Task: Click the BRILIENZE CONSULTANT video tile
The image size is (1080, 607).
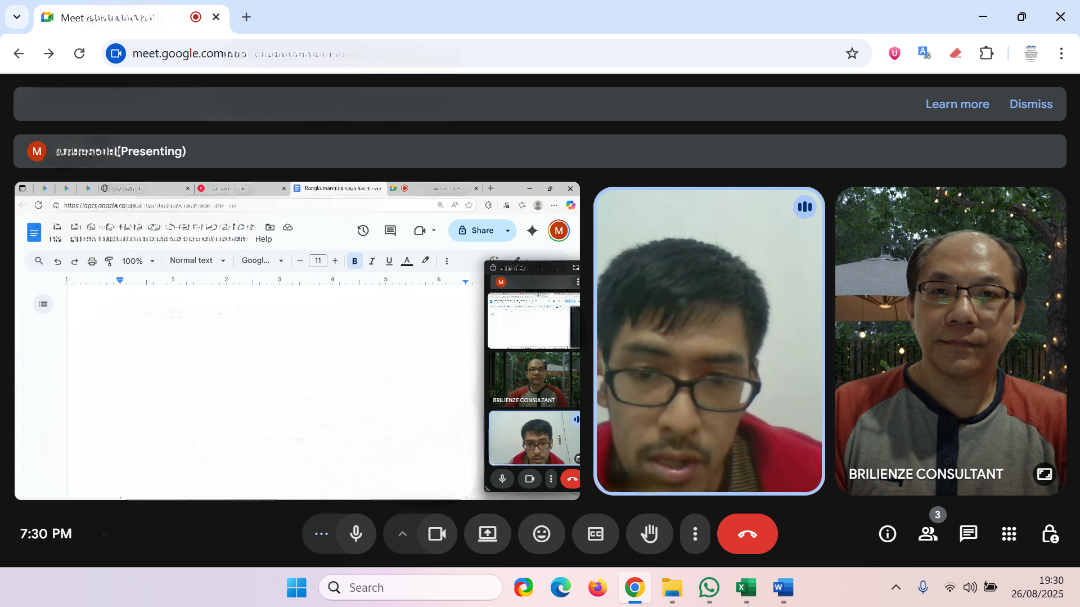Action: (950, 340)
